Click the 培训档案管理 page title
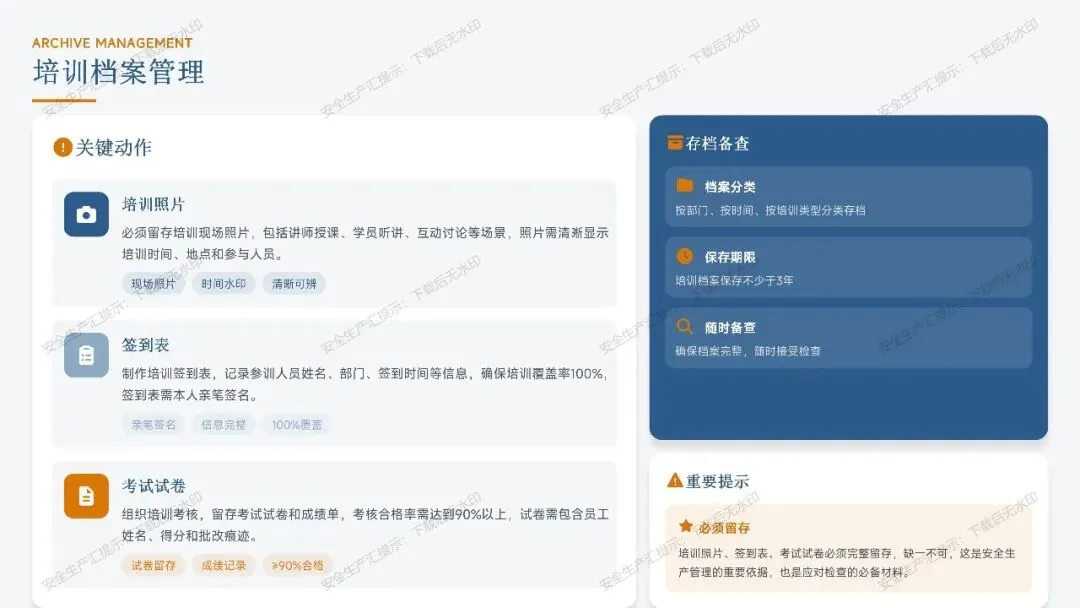The width and height of the screenshot is (1080, 608). (x=118, y=72)
